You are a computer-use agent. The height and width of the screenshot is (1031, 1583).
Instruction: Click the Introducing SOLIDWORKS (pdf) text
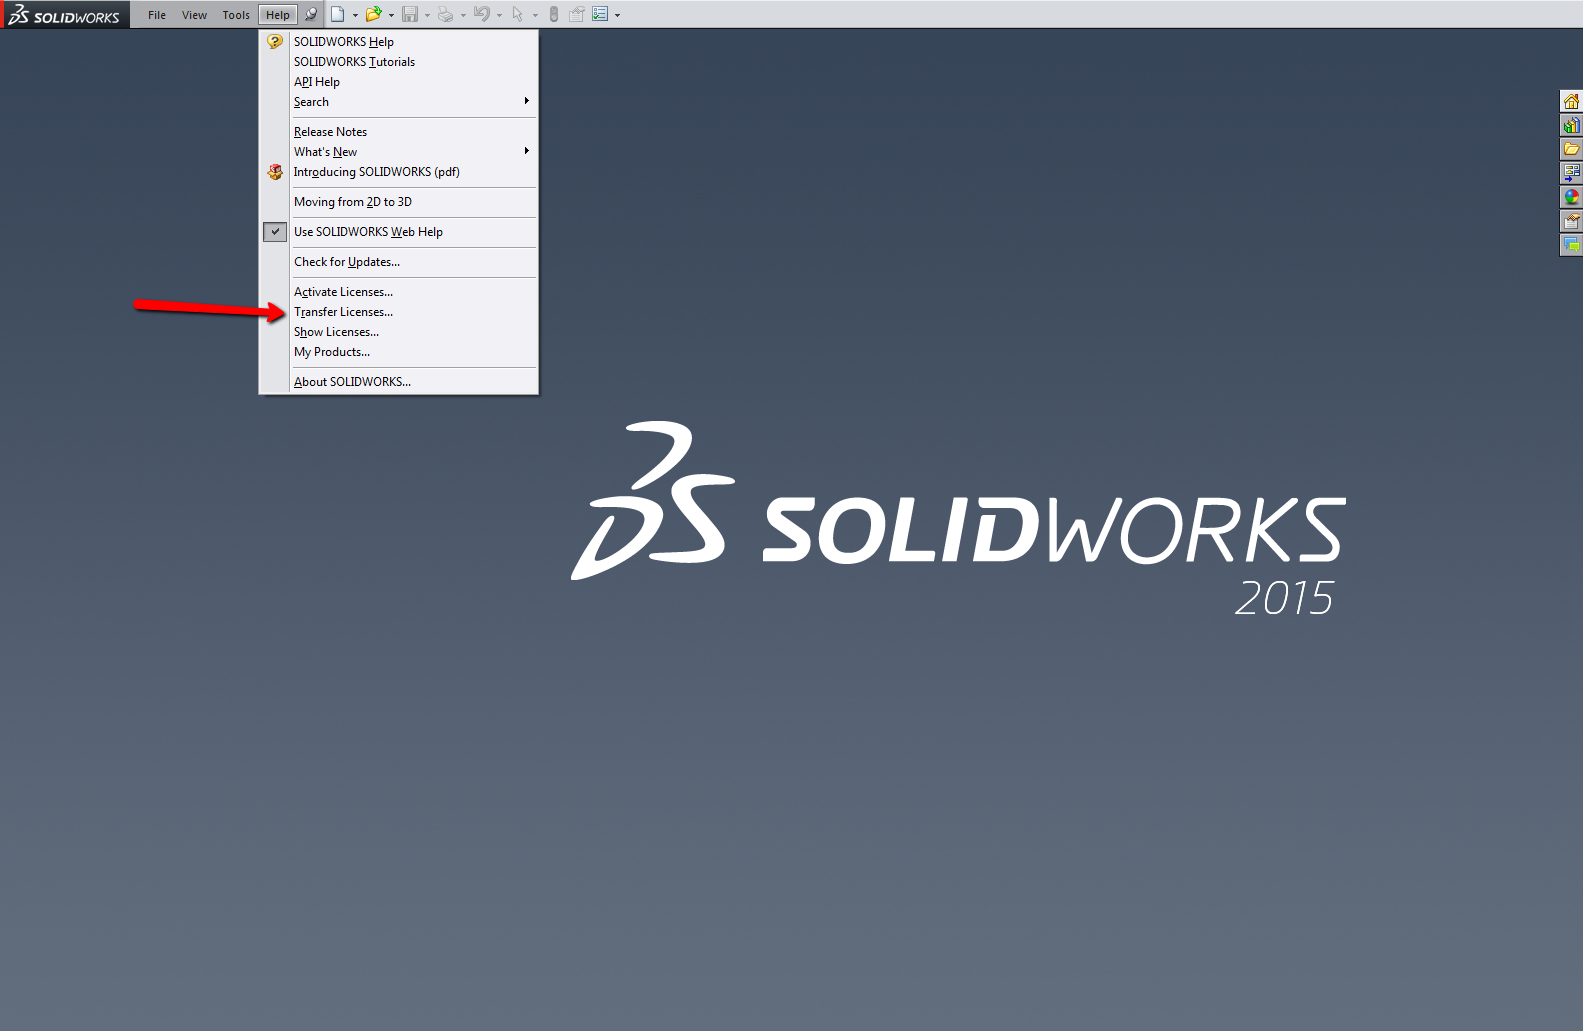377,172
